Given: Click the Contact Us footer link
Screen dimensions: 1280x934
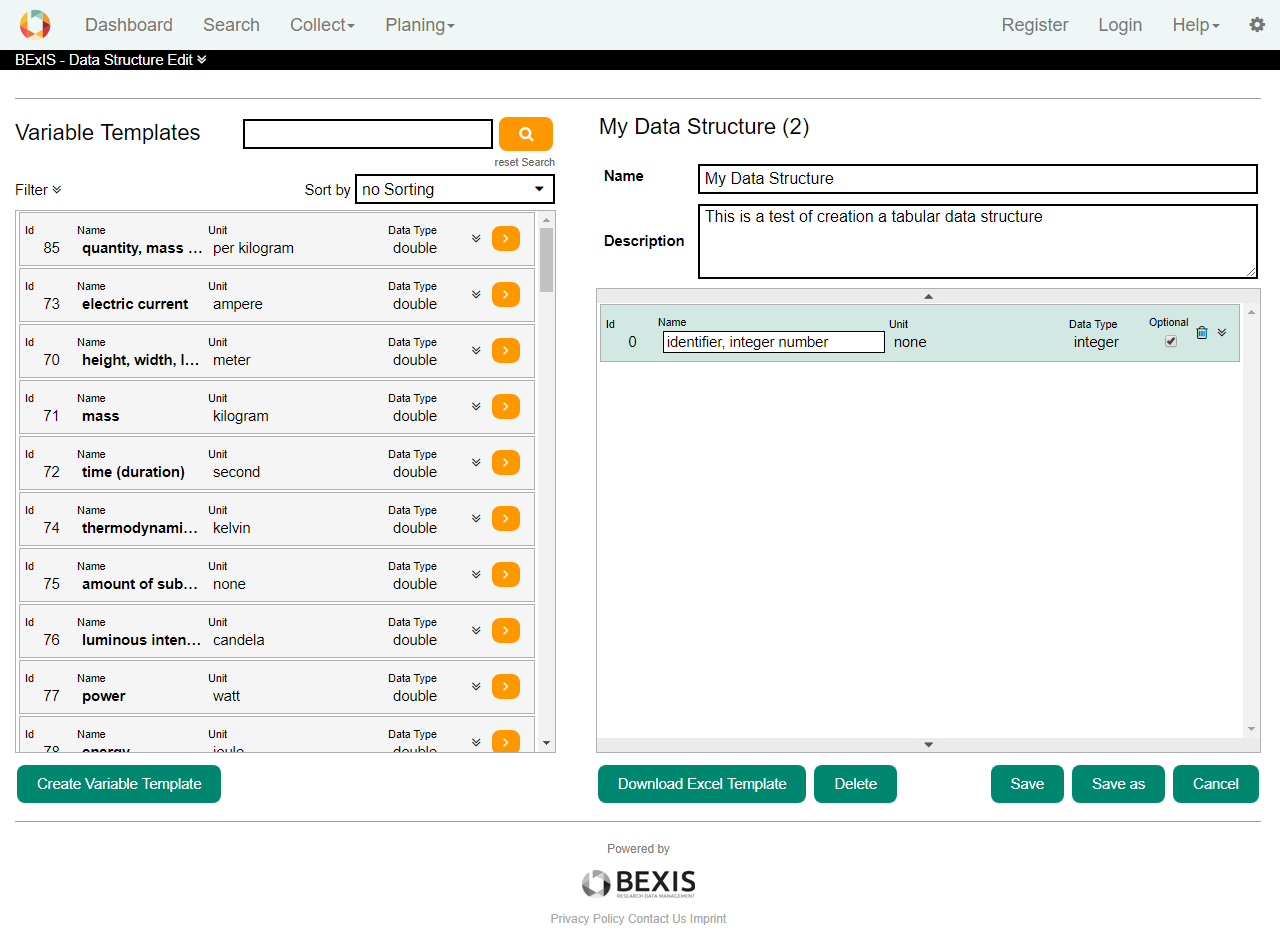Looking at the screenshot, I should click(x=657, y=919).
